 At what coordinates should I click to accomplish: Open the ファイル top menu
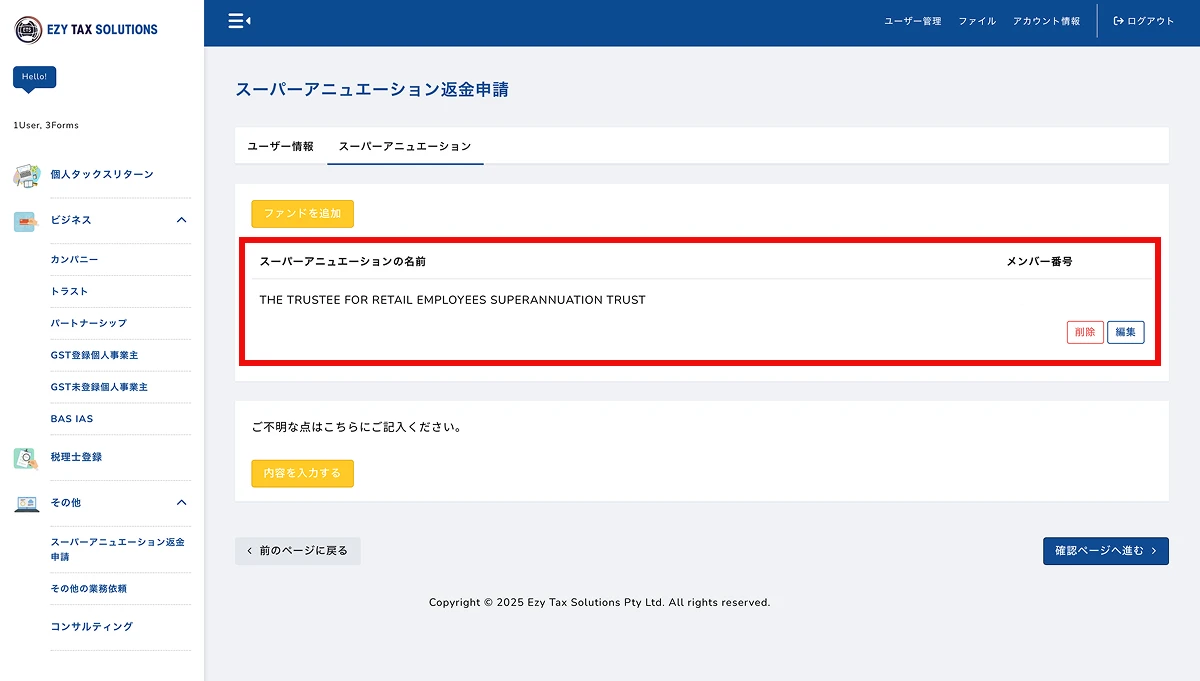[977, 21]
